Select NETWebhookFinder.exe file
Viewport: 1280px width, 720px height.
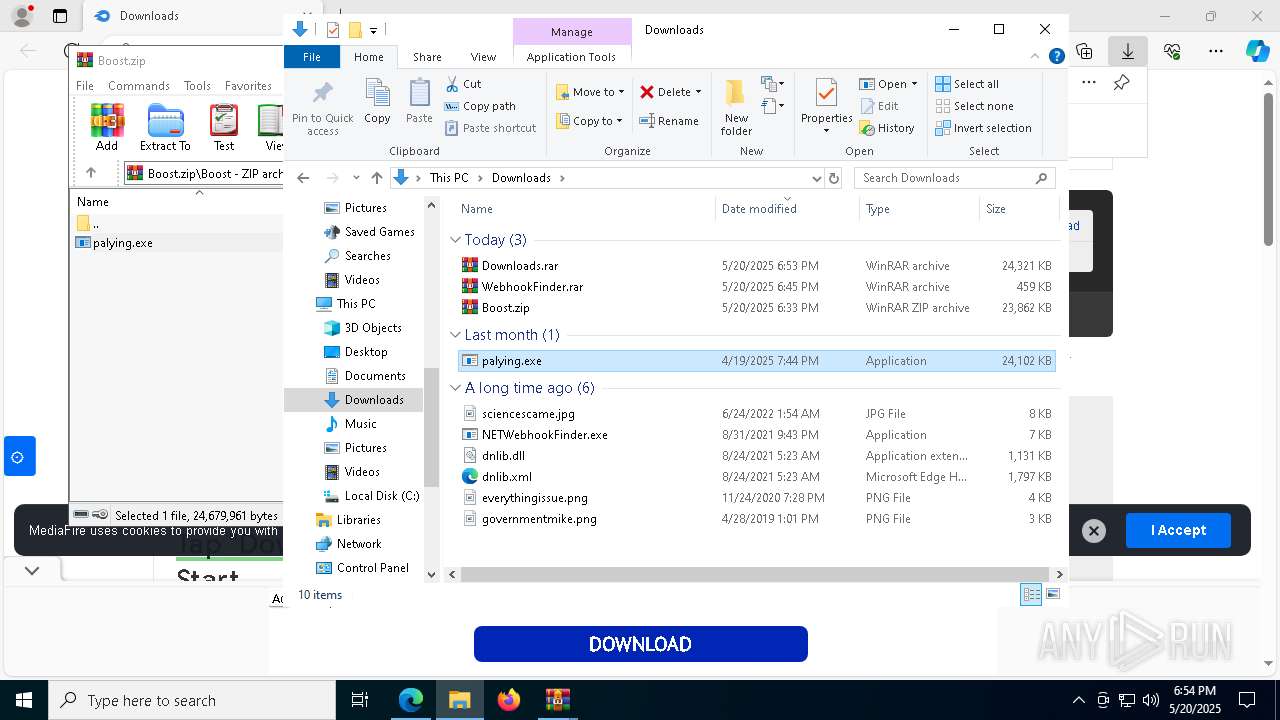tap(544, 435)
